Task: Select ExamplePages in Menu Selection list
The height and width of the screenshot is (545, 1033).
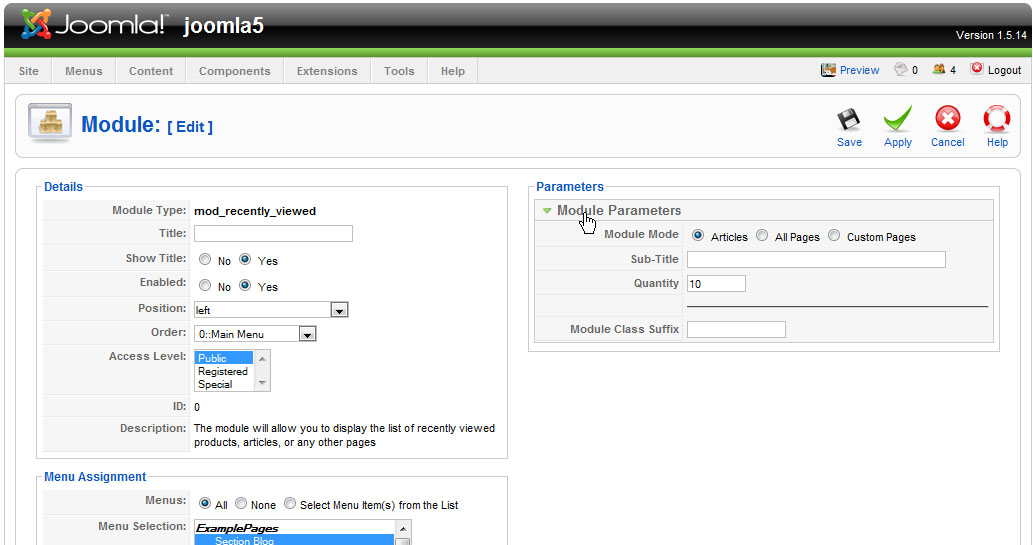Action: click(x=294, y=528)
